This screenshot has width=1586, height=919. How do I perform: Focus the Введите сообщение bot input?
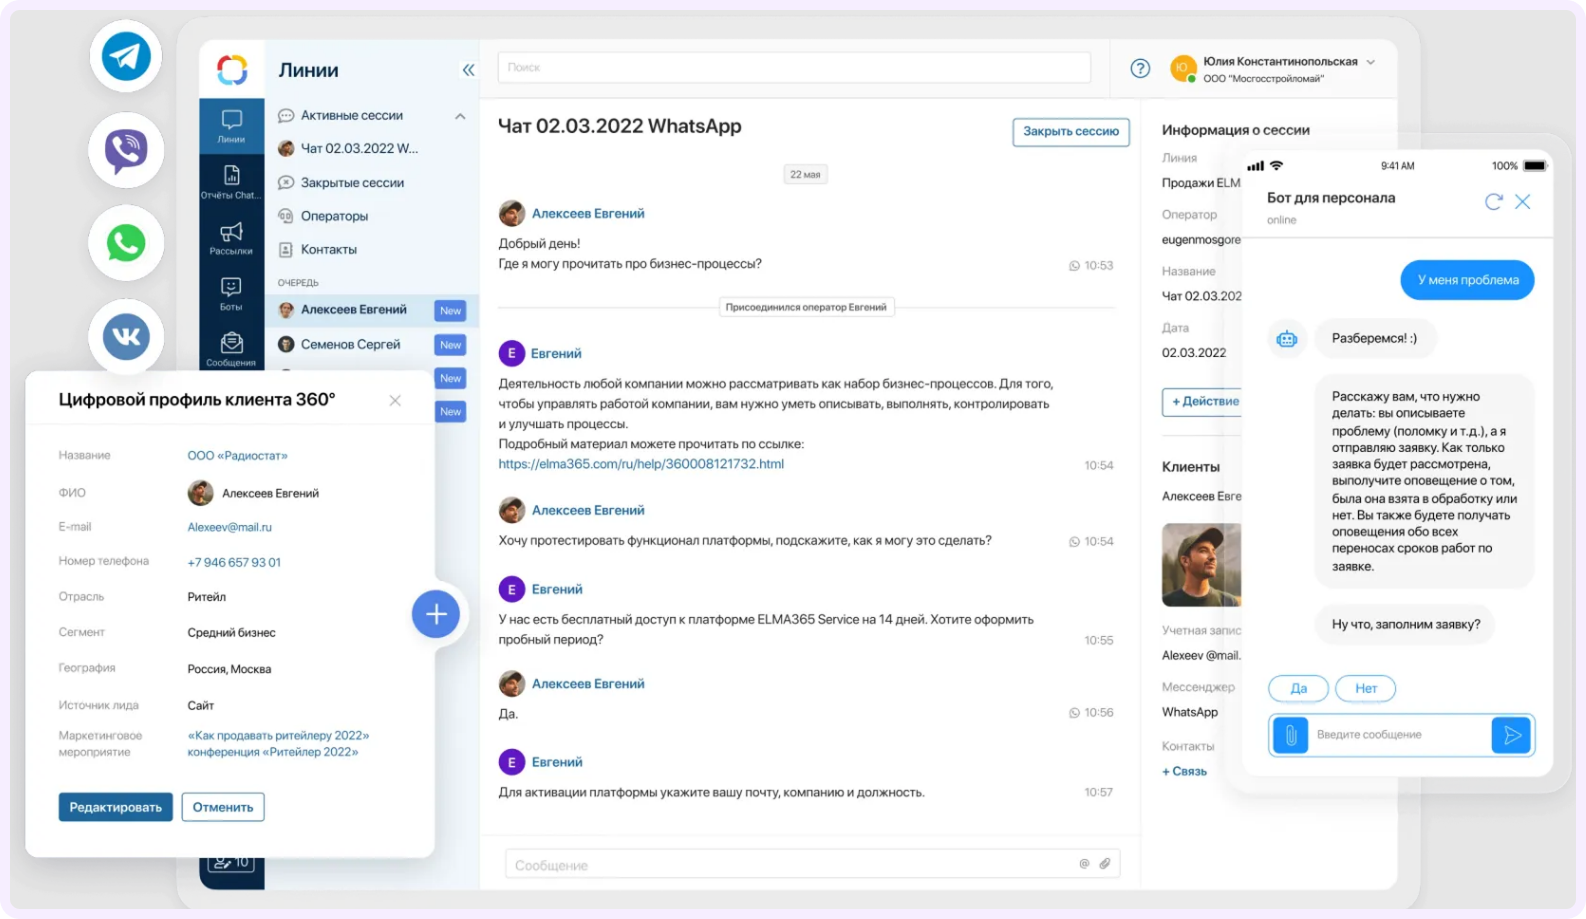pos(1400,735)
